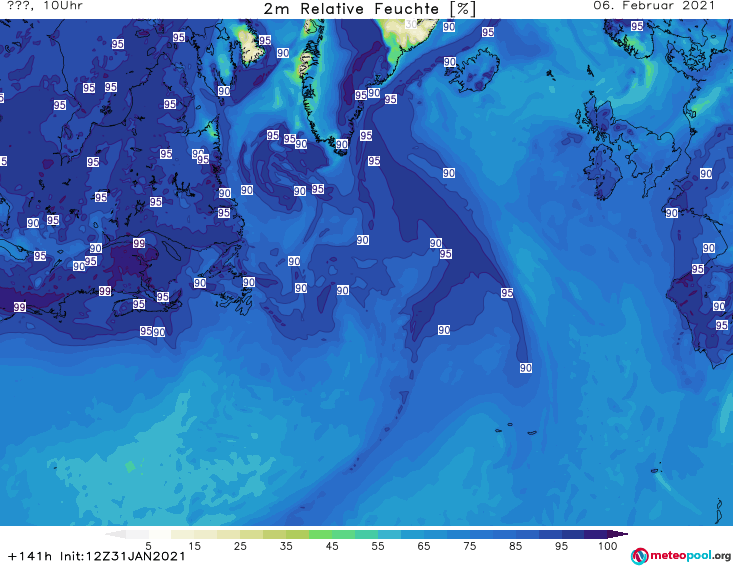Image resolution: width=733 pixels, height=566 pixels.
Task: Click the "100" tick label on legend
Action: point(607,546)
